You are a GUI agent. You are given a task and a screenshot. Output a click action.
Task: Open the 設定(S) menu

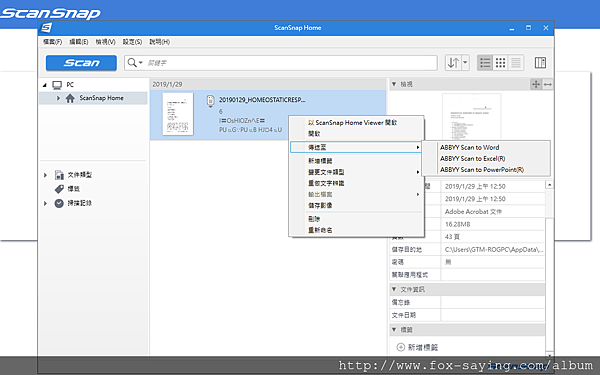tap(132, 42)
